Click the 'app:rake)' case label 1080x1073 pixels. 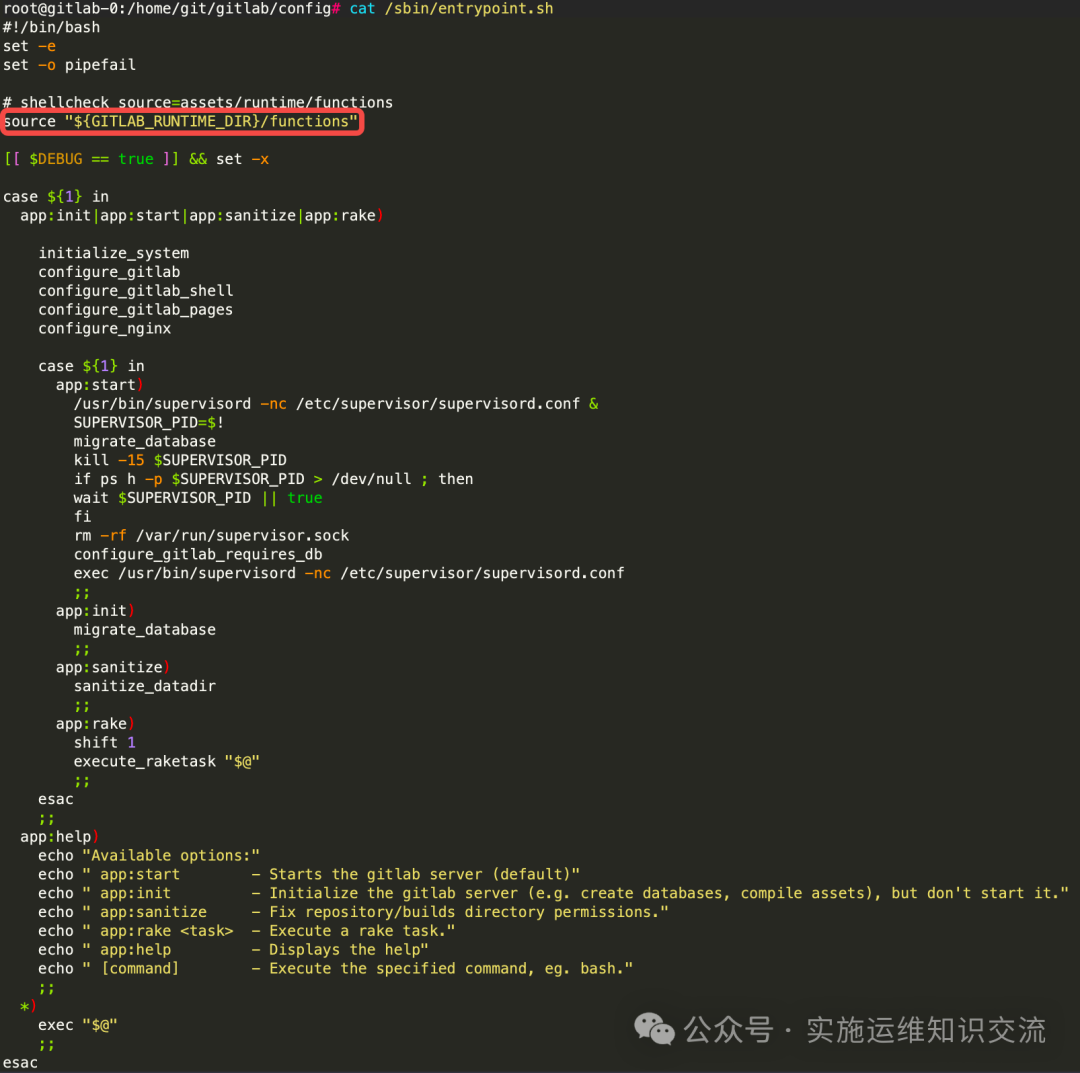pyautogui.click(x=96, y=724)
